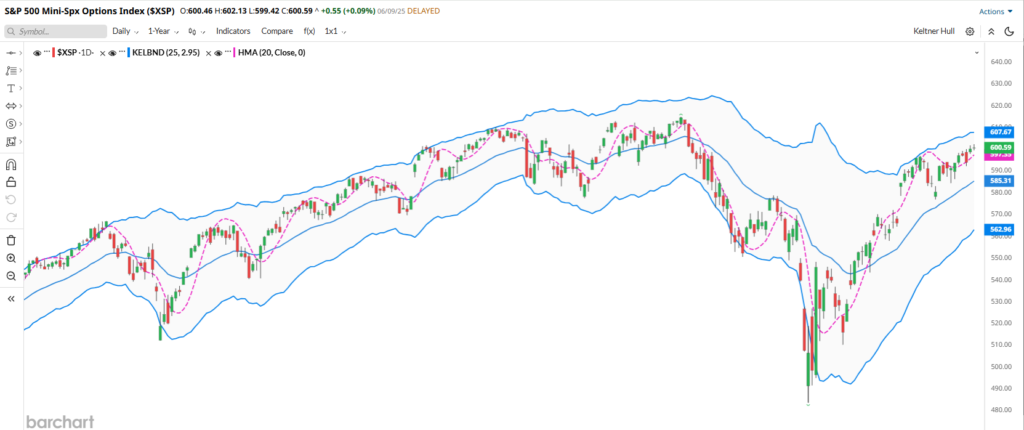Open the Daily interval dropdown
The width and height of the screenshot is (1024, 430).
coord(125,31)
